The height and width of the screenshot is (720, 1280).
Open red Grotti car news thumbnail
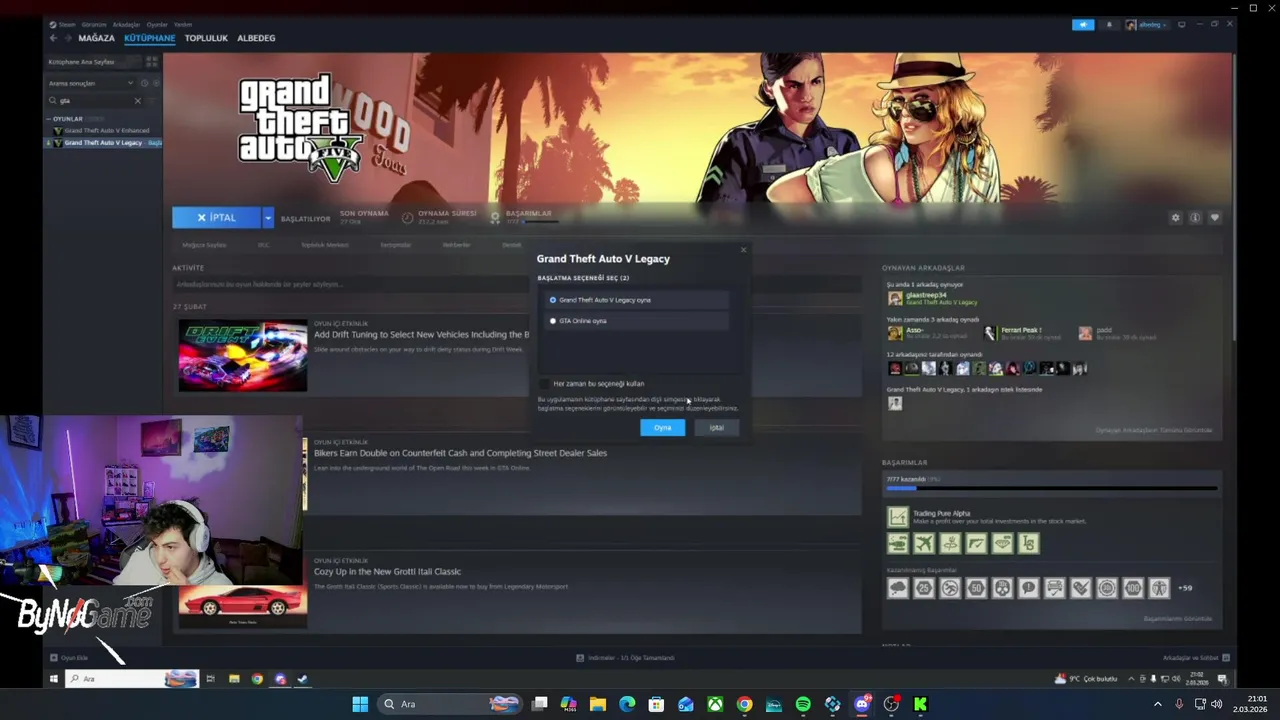[243, 608]
